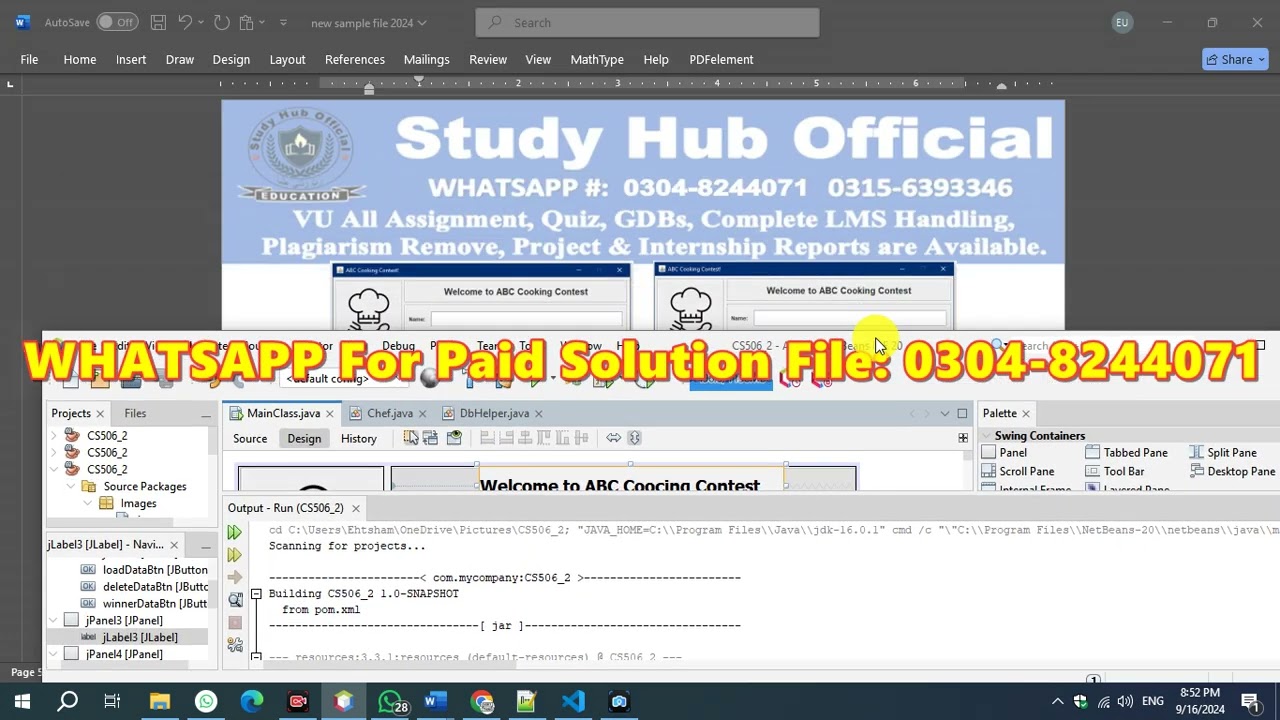Open the Customize Quick Access Toolbar dropdown

pyautogui.click(x=283, y=22)
